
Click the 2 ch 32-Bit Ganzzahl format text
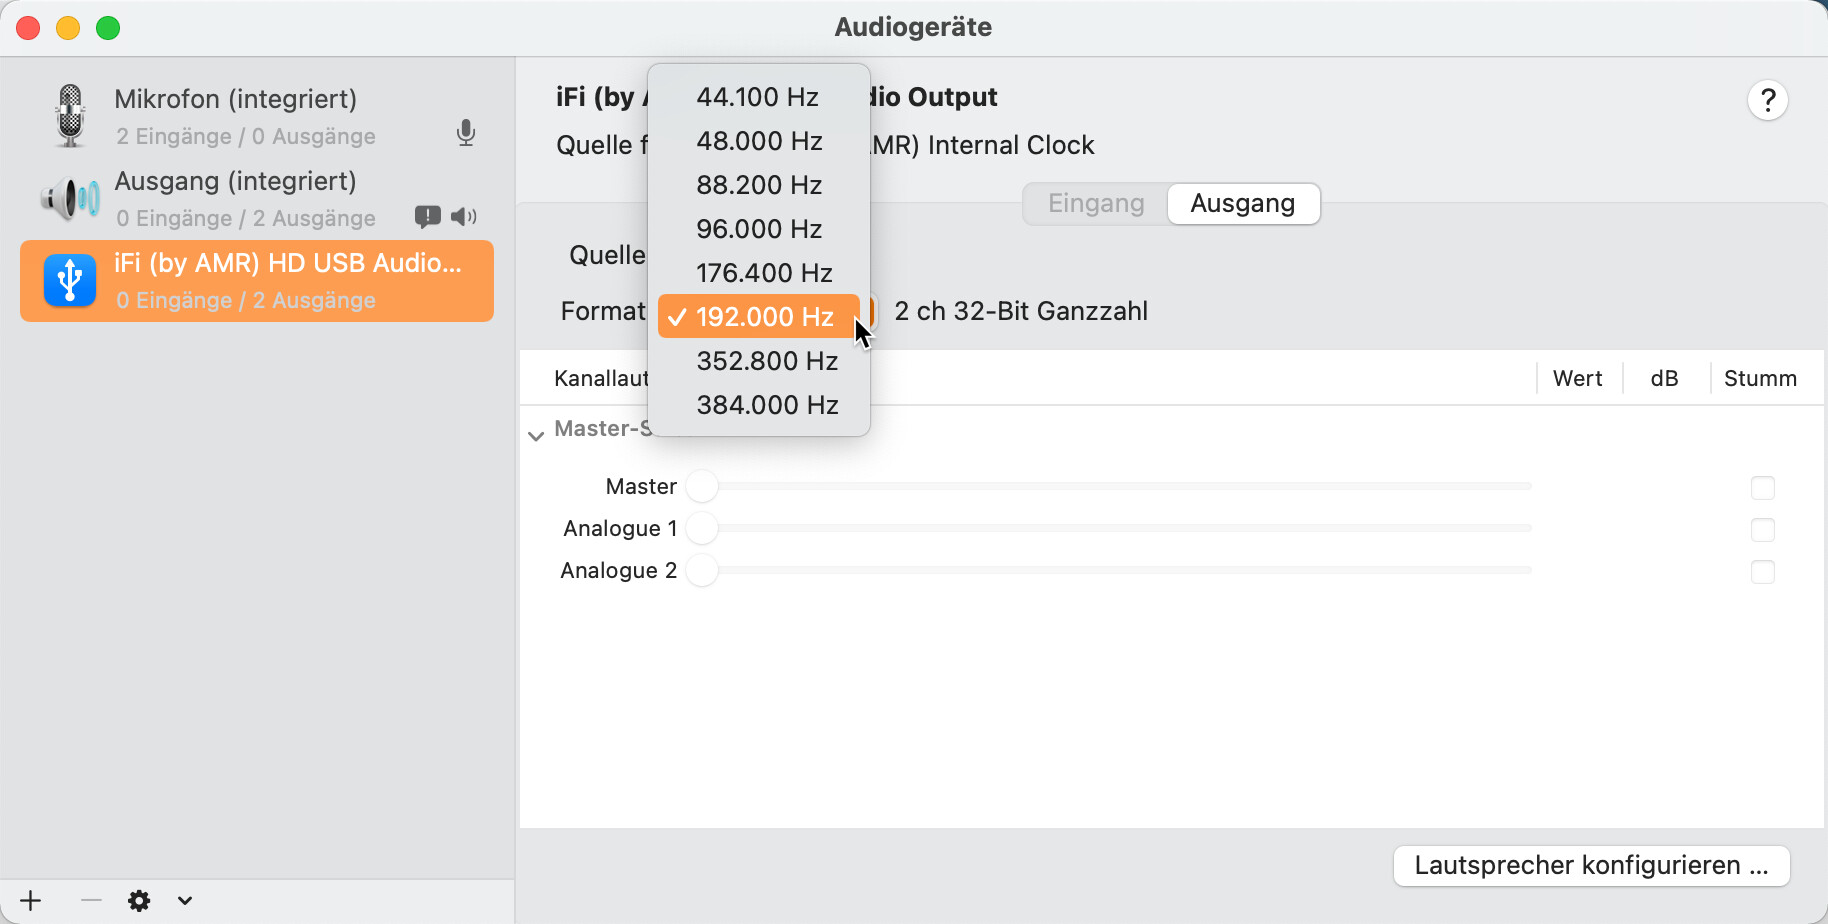1021,312
